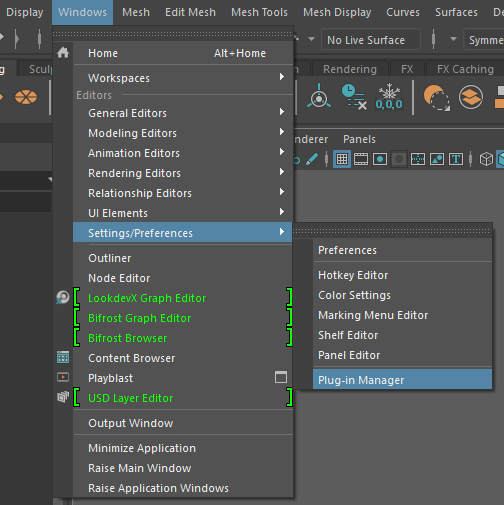Open Preferences from the submenu
The image size is (504, 505).
403,250
